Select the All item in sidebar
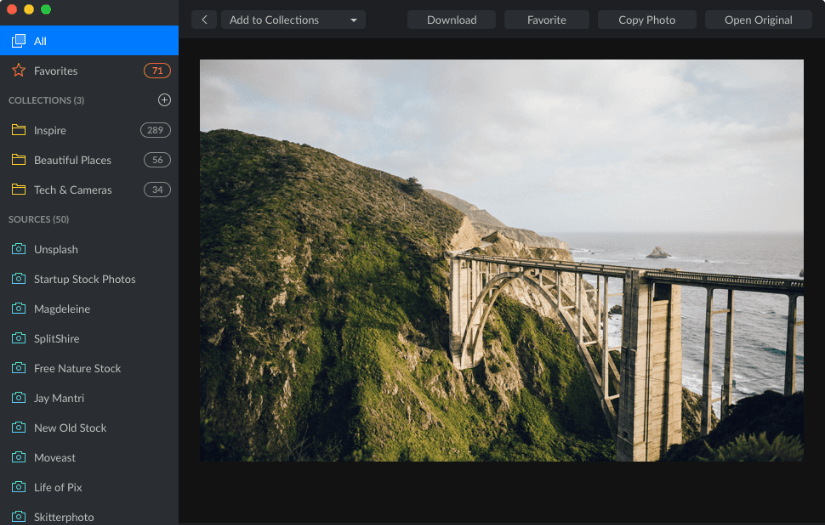This screenshot has height=525, width=825. coord(89,41)
